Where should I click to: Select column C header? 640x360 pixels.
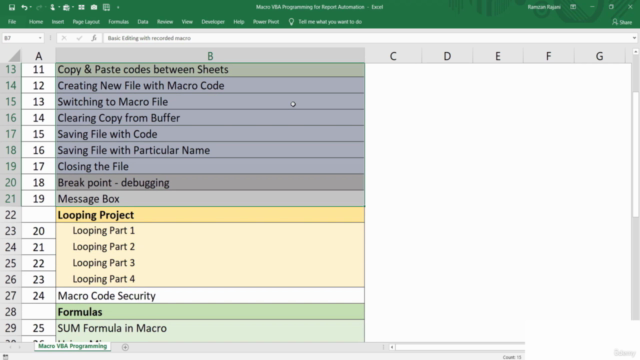point(393,56)
